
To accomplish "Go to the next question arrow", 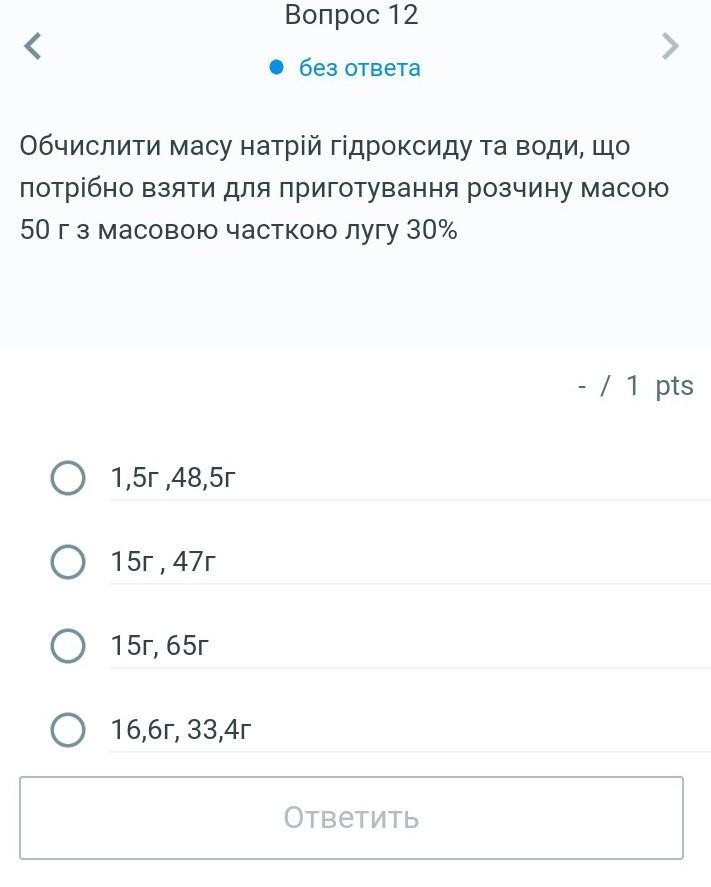I will (670, 46).
